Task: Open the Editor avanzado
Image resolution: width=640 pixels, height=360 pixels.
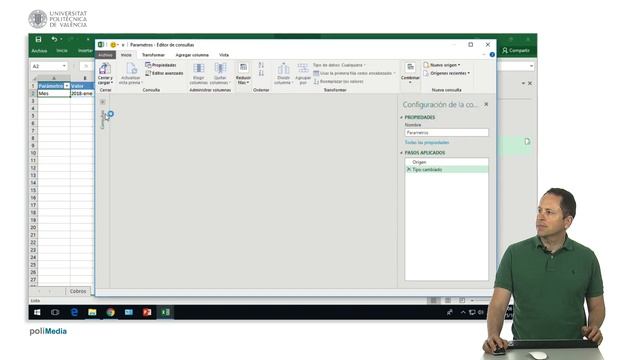Action: 164,73
